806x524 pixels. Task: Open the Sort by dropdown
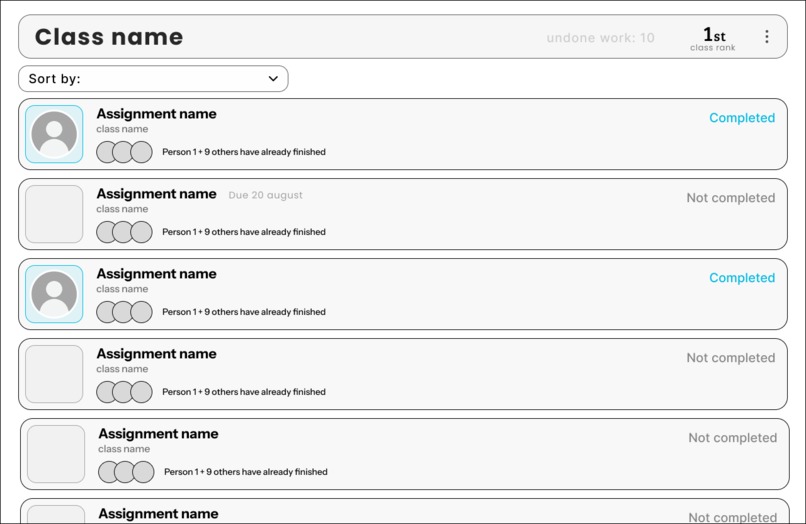[153, 79]
